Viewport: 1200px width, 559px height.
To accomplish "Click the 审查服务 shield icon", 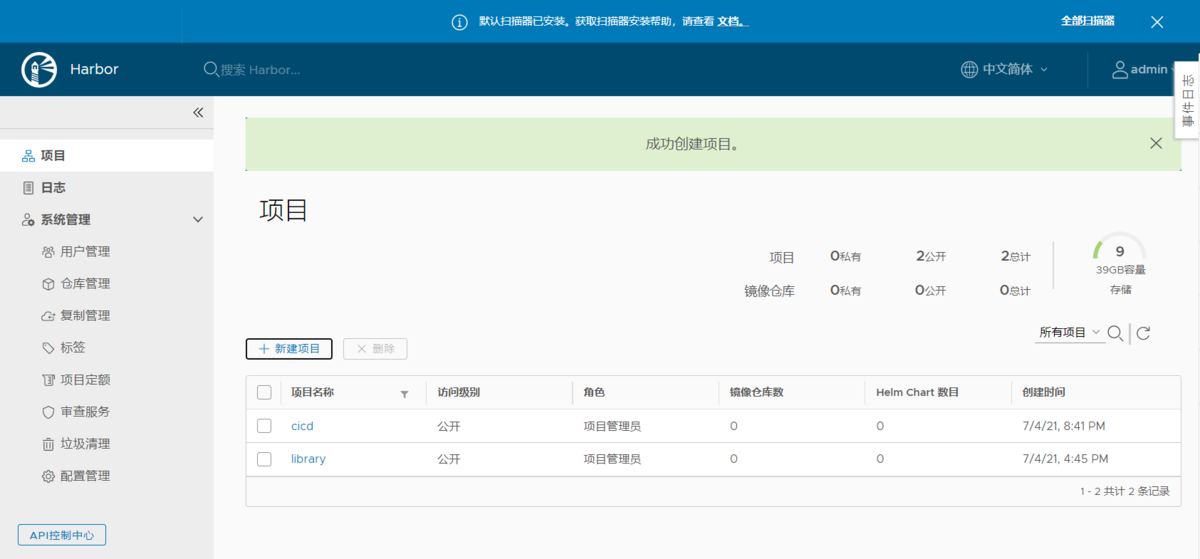I will 48,412.
